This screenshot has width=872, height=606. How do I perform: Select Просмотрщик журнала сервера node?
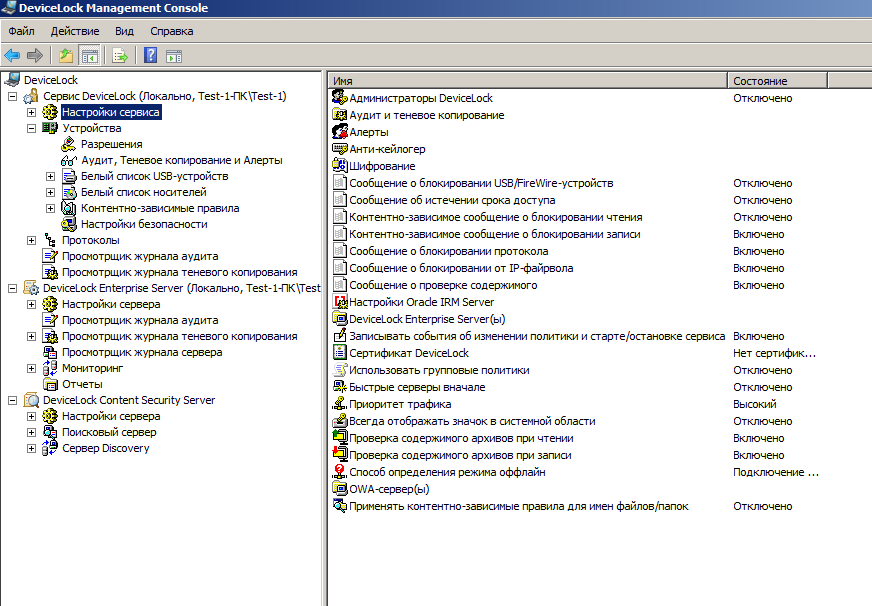(x=142, y=352)
